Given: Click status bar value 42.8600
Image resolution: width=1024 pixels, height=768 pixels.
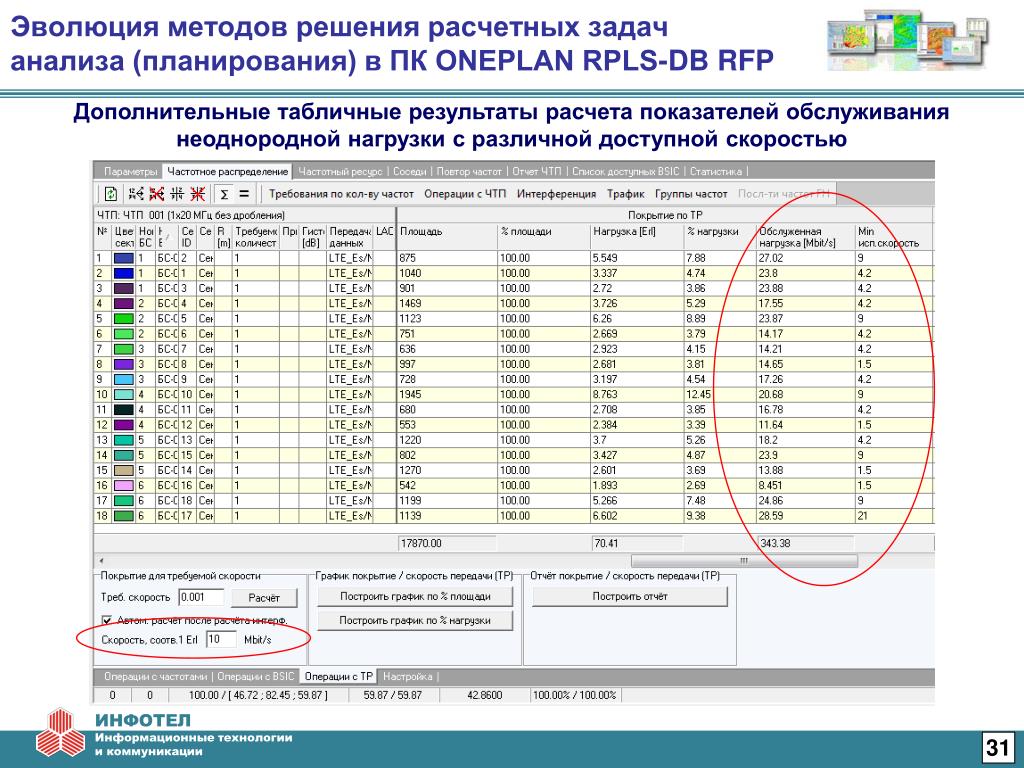Looking at the screenshot, I should click(485, 696).
